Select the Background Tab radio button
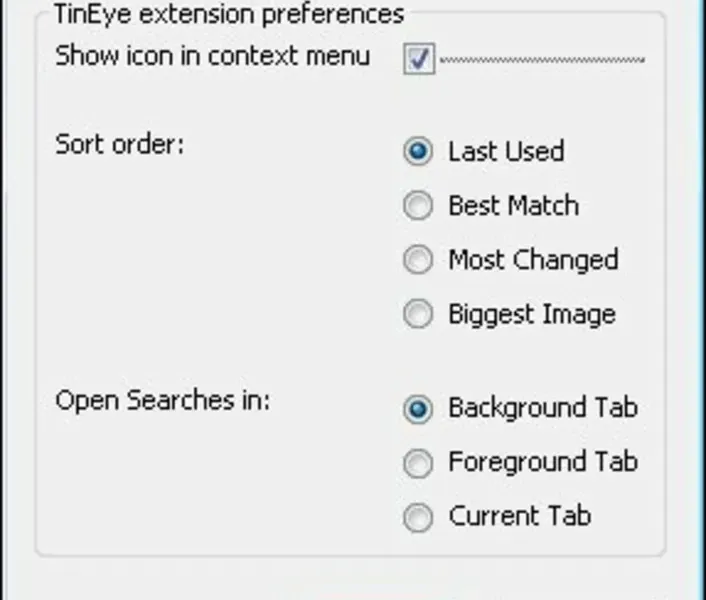The image size is (706, 600). tap(418, 409)
